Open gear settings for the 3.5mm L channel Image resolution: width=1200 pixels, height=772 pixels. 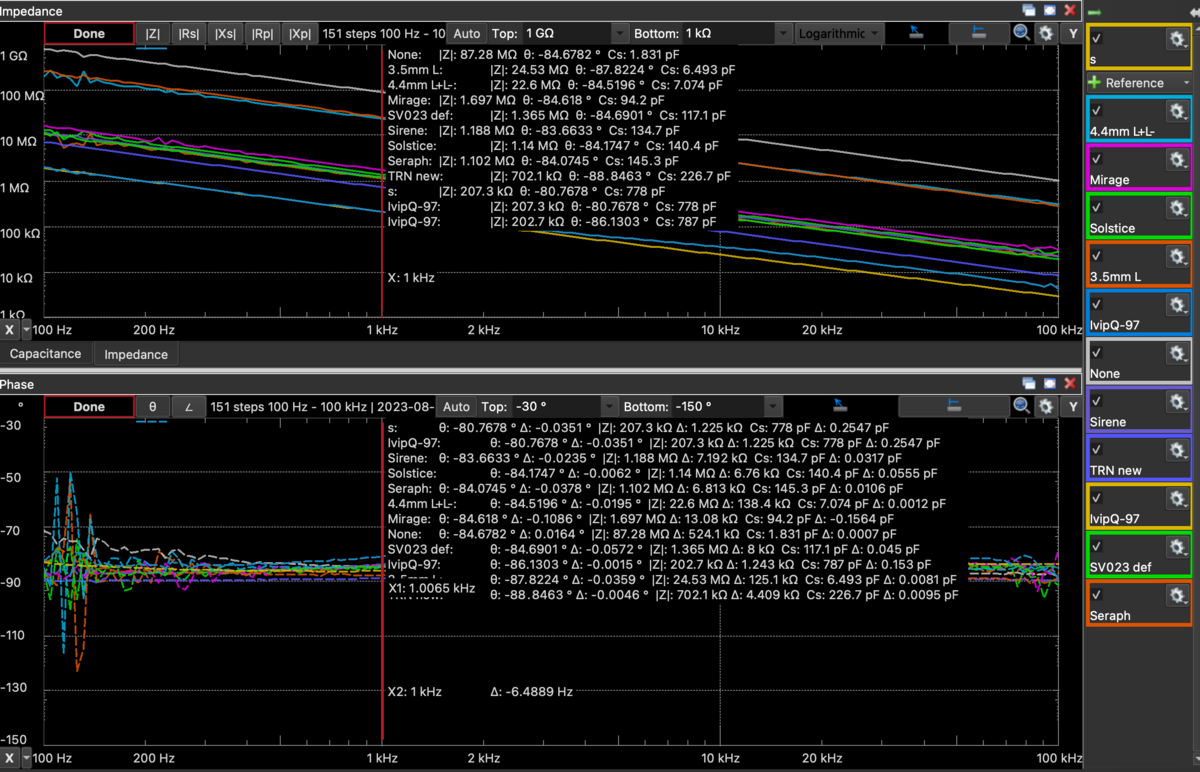[x=1177, y=257]
